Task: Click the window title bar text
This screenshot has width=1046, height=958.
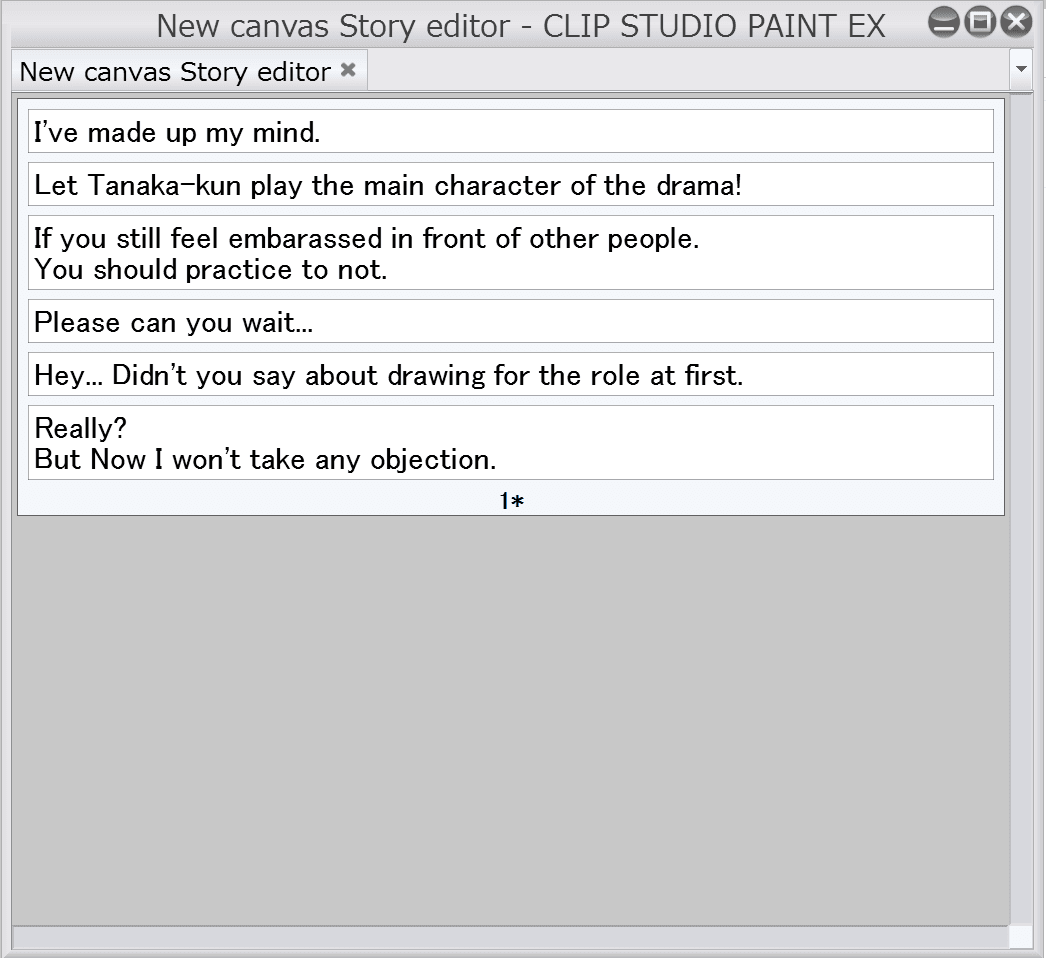Action: point(520,25)
